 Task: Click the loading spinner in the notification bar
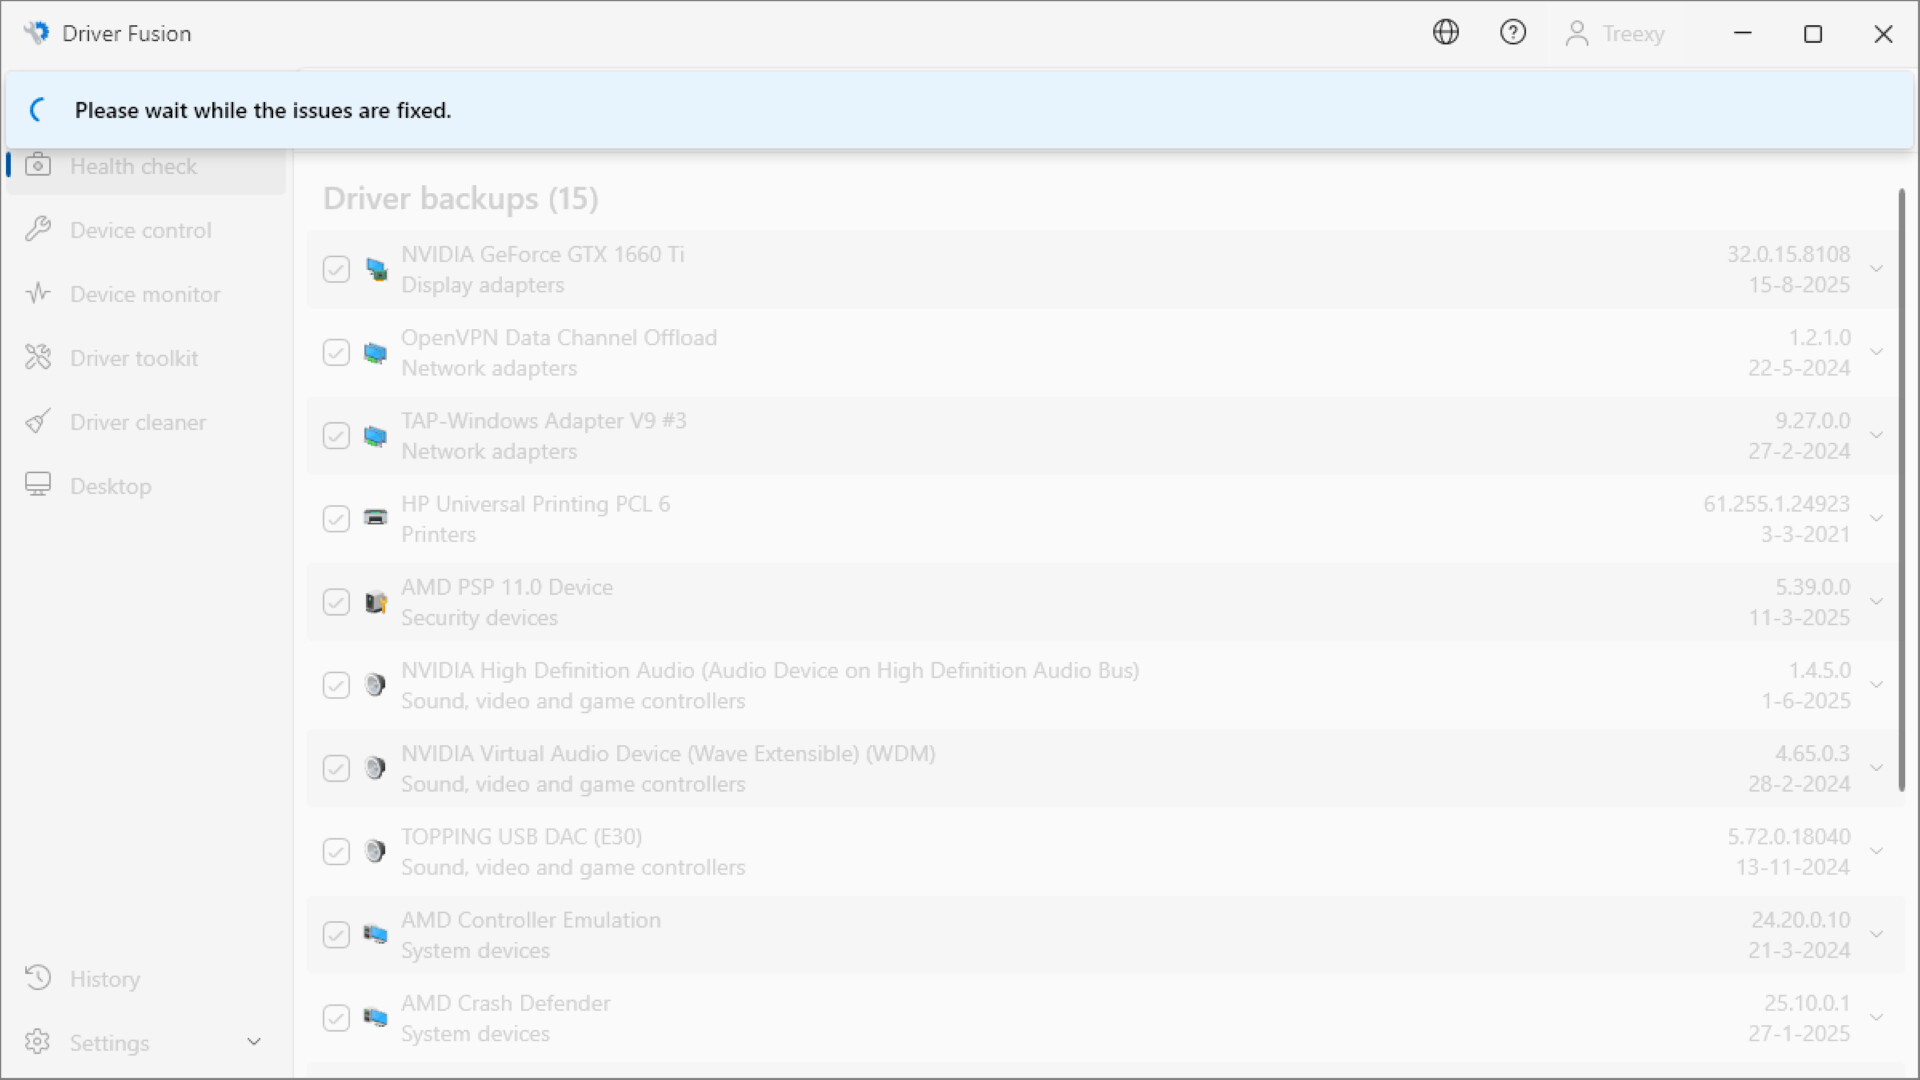pos(38,110)
